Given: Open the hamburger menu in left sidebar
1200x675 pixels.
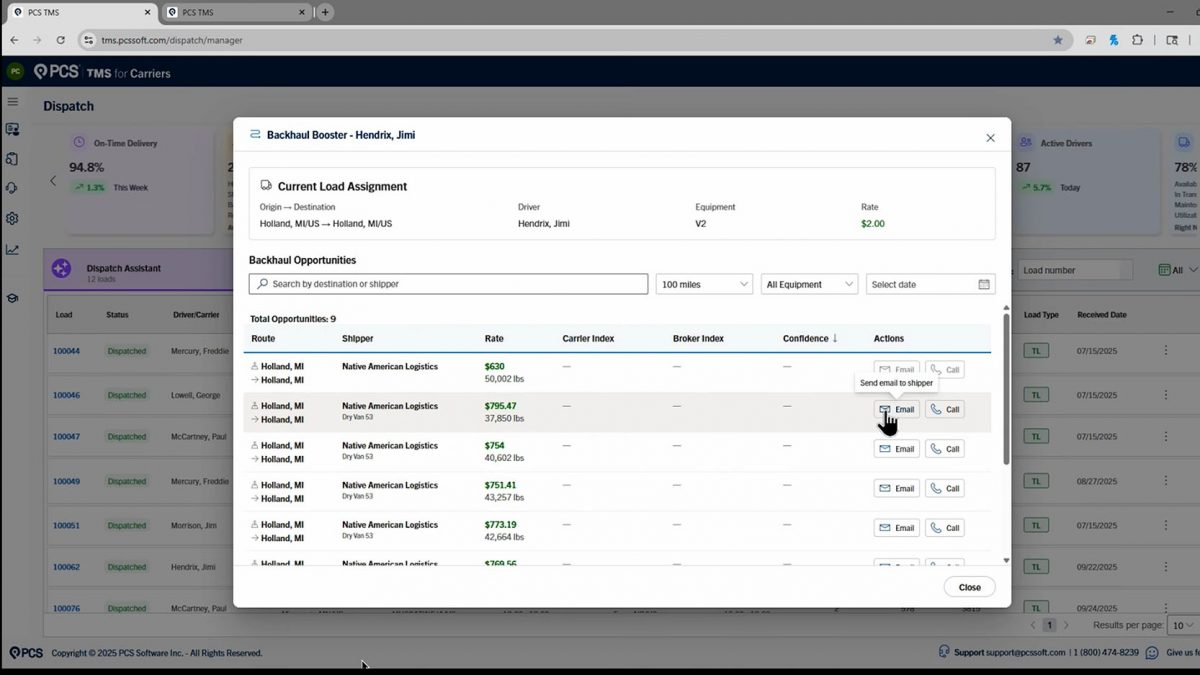Looking at the screenshot, I should [13, 102].
